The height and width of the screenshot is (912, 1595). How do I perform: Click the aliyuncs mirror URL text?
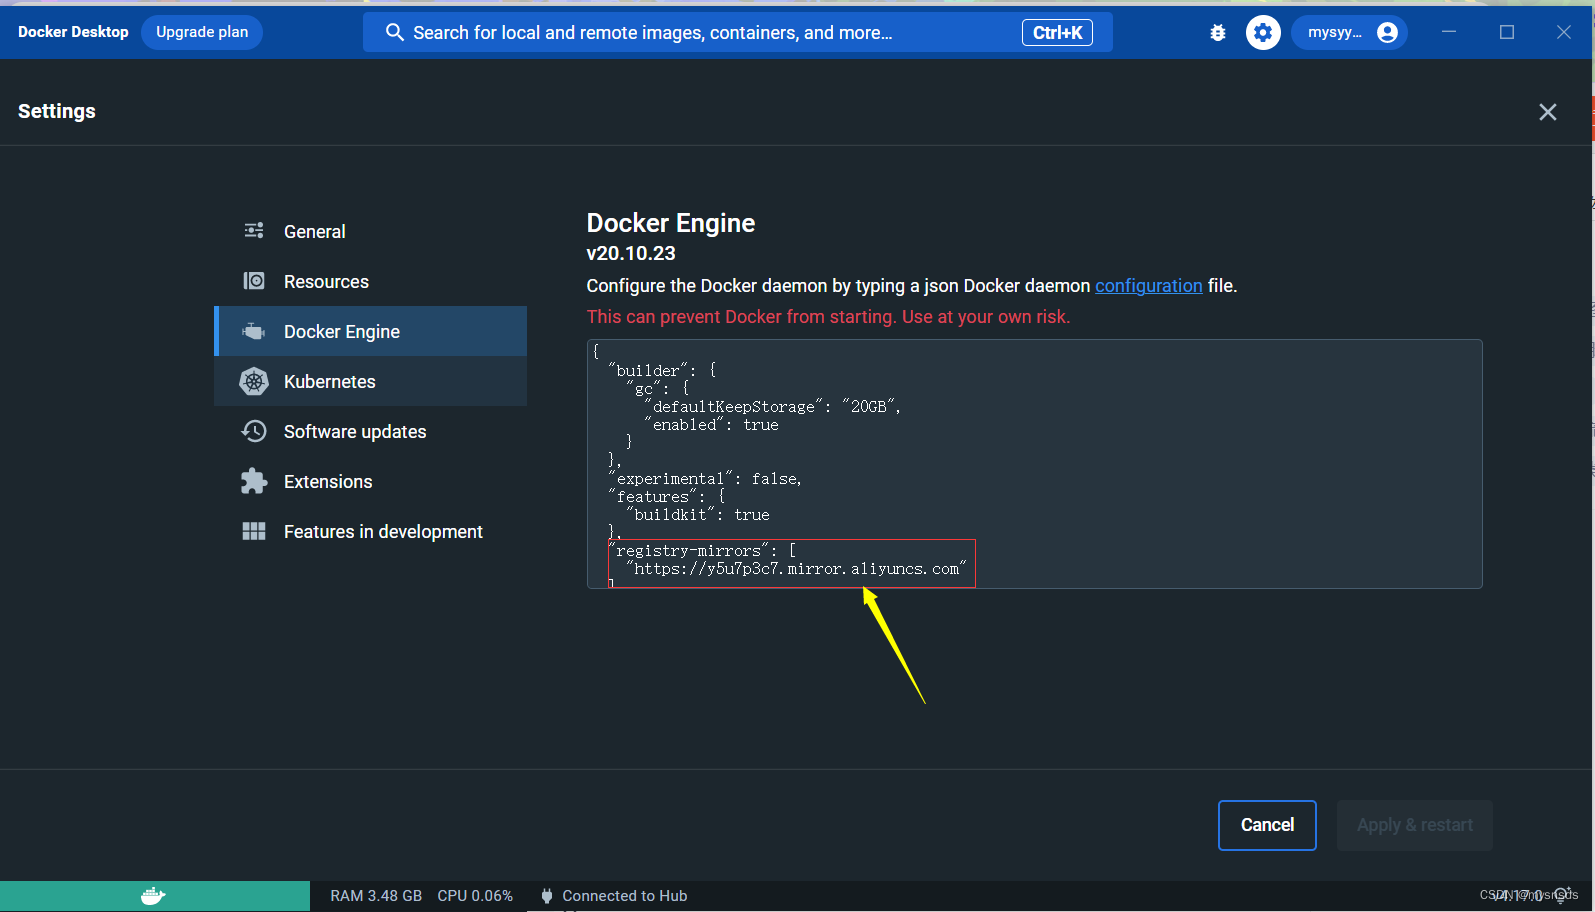click(796, 569)
